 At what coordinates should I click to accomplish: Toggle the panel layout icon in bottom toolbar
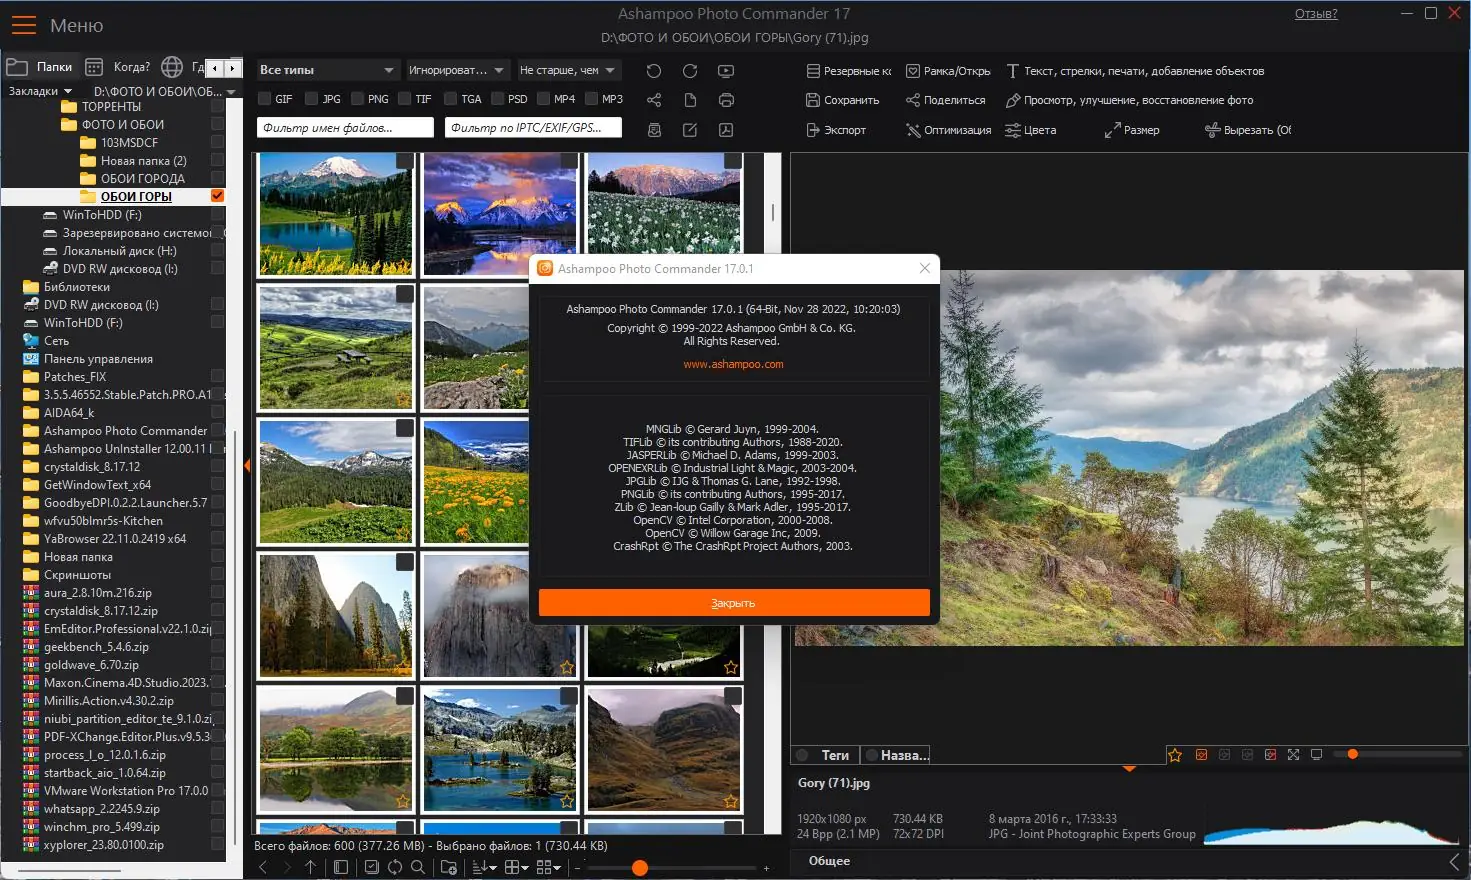click(x=341, y=867)
